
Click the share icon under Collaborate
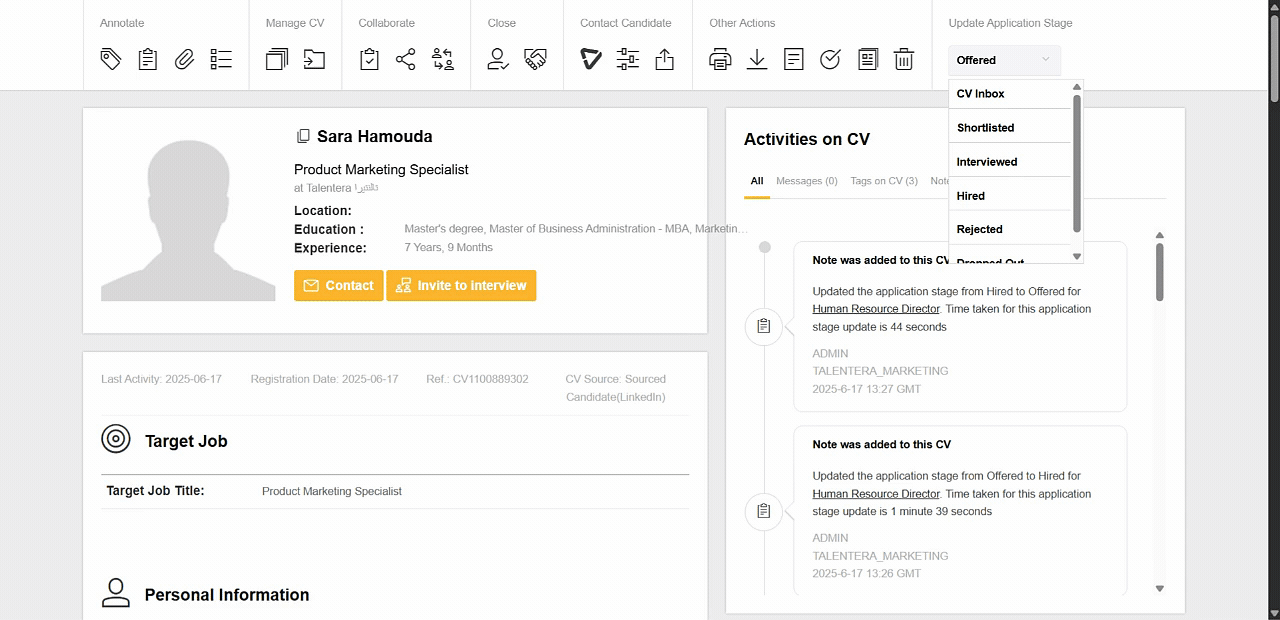coord(405,60)
